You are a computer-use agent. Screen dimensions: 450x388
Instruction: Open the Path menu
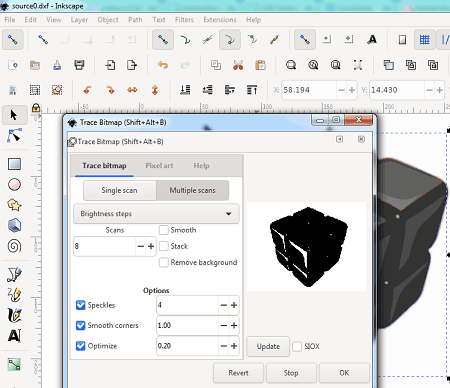point(135,20)
